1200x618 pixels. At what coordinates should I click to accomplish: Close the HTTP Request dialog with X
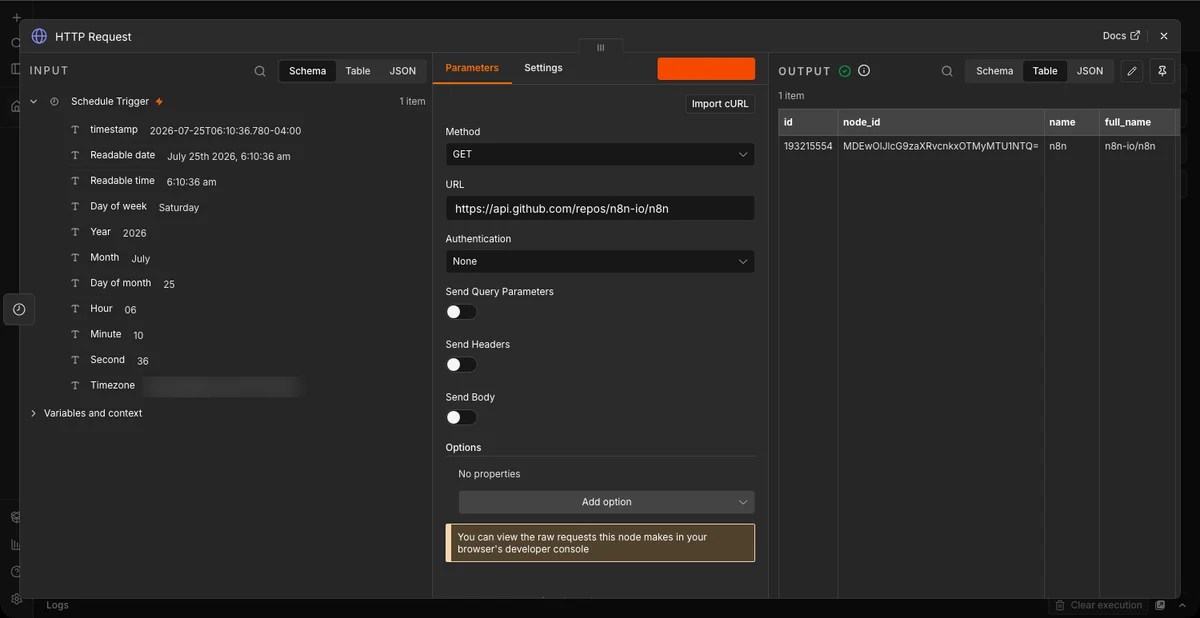(x=1164, y=36)
